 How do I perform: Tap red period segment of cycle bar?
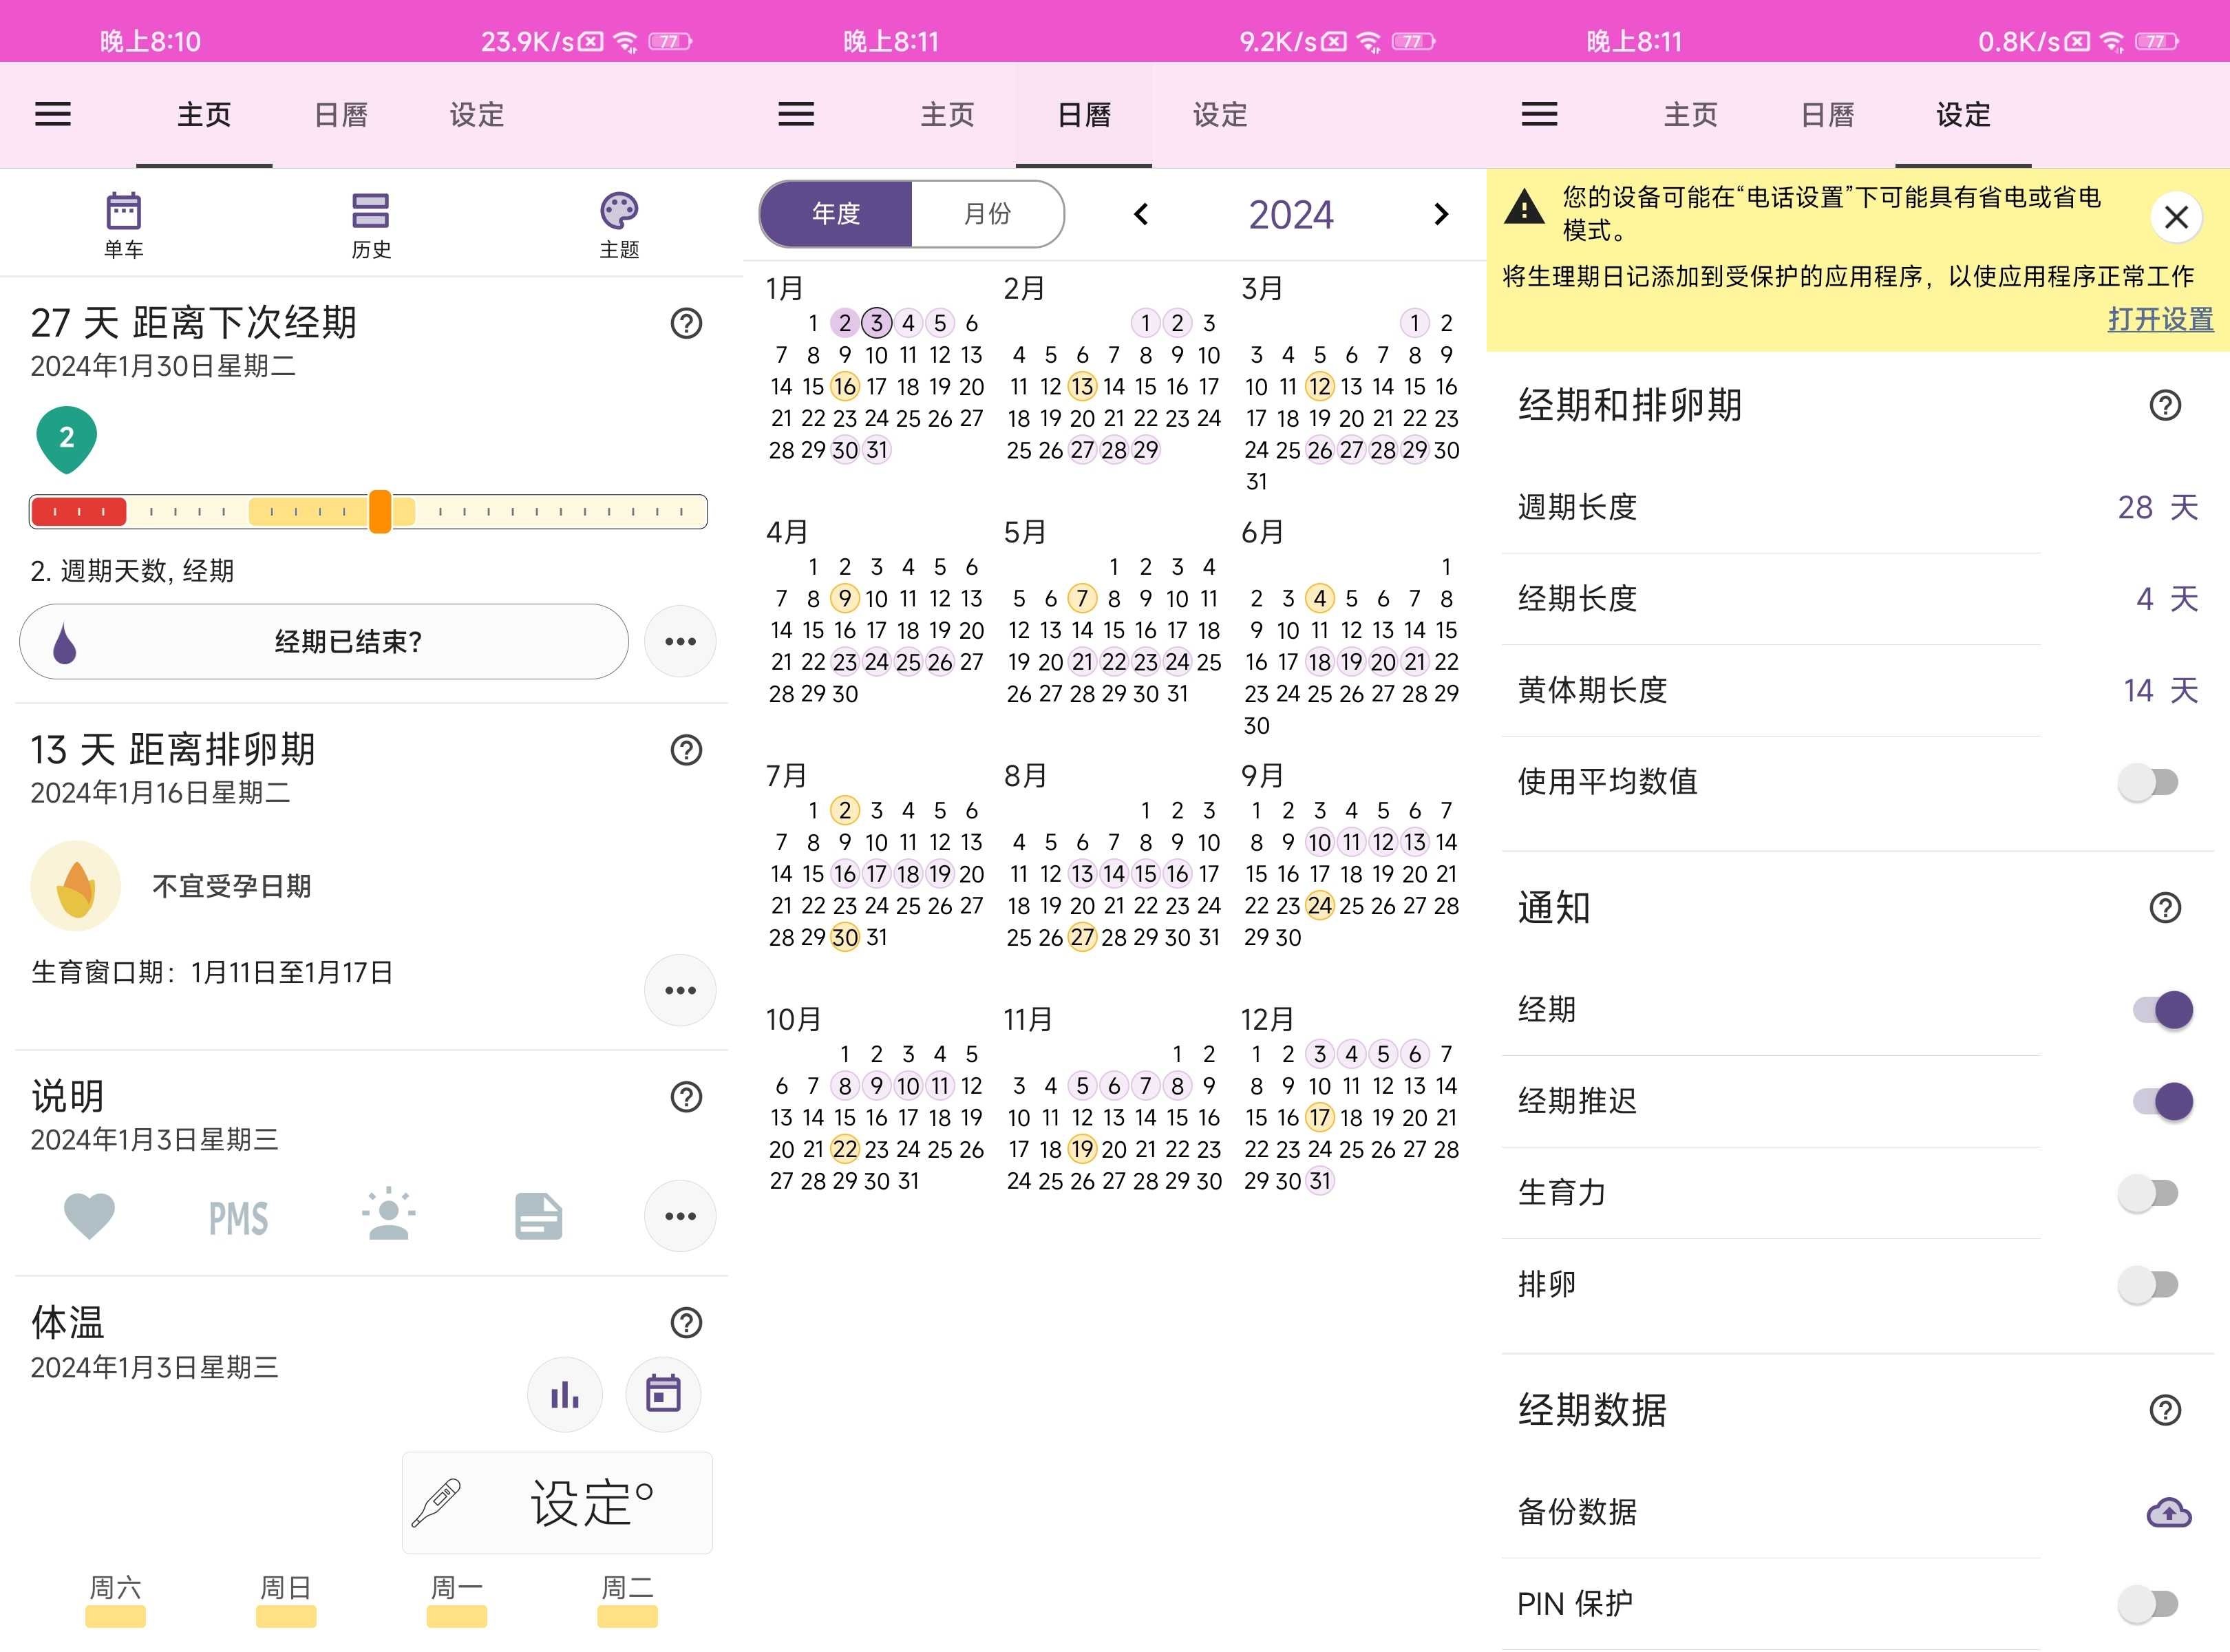pyautogui.click(x=78, y=512)
